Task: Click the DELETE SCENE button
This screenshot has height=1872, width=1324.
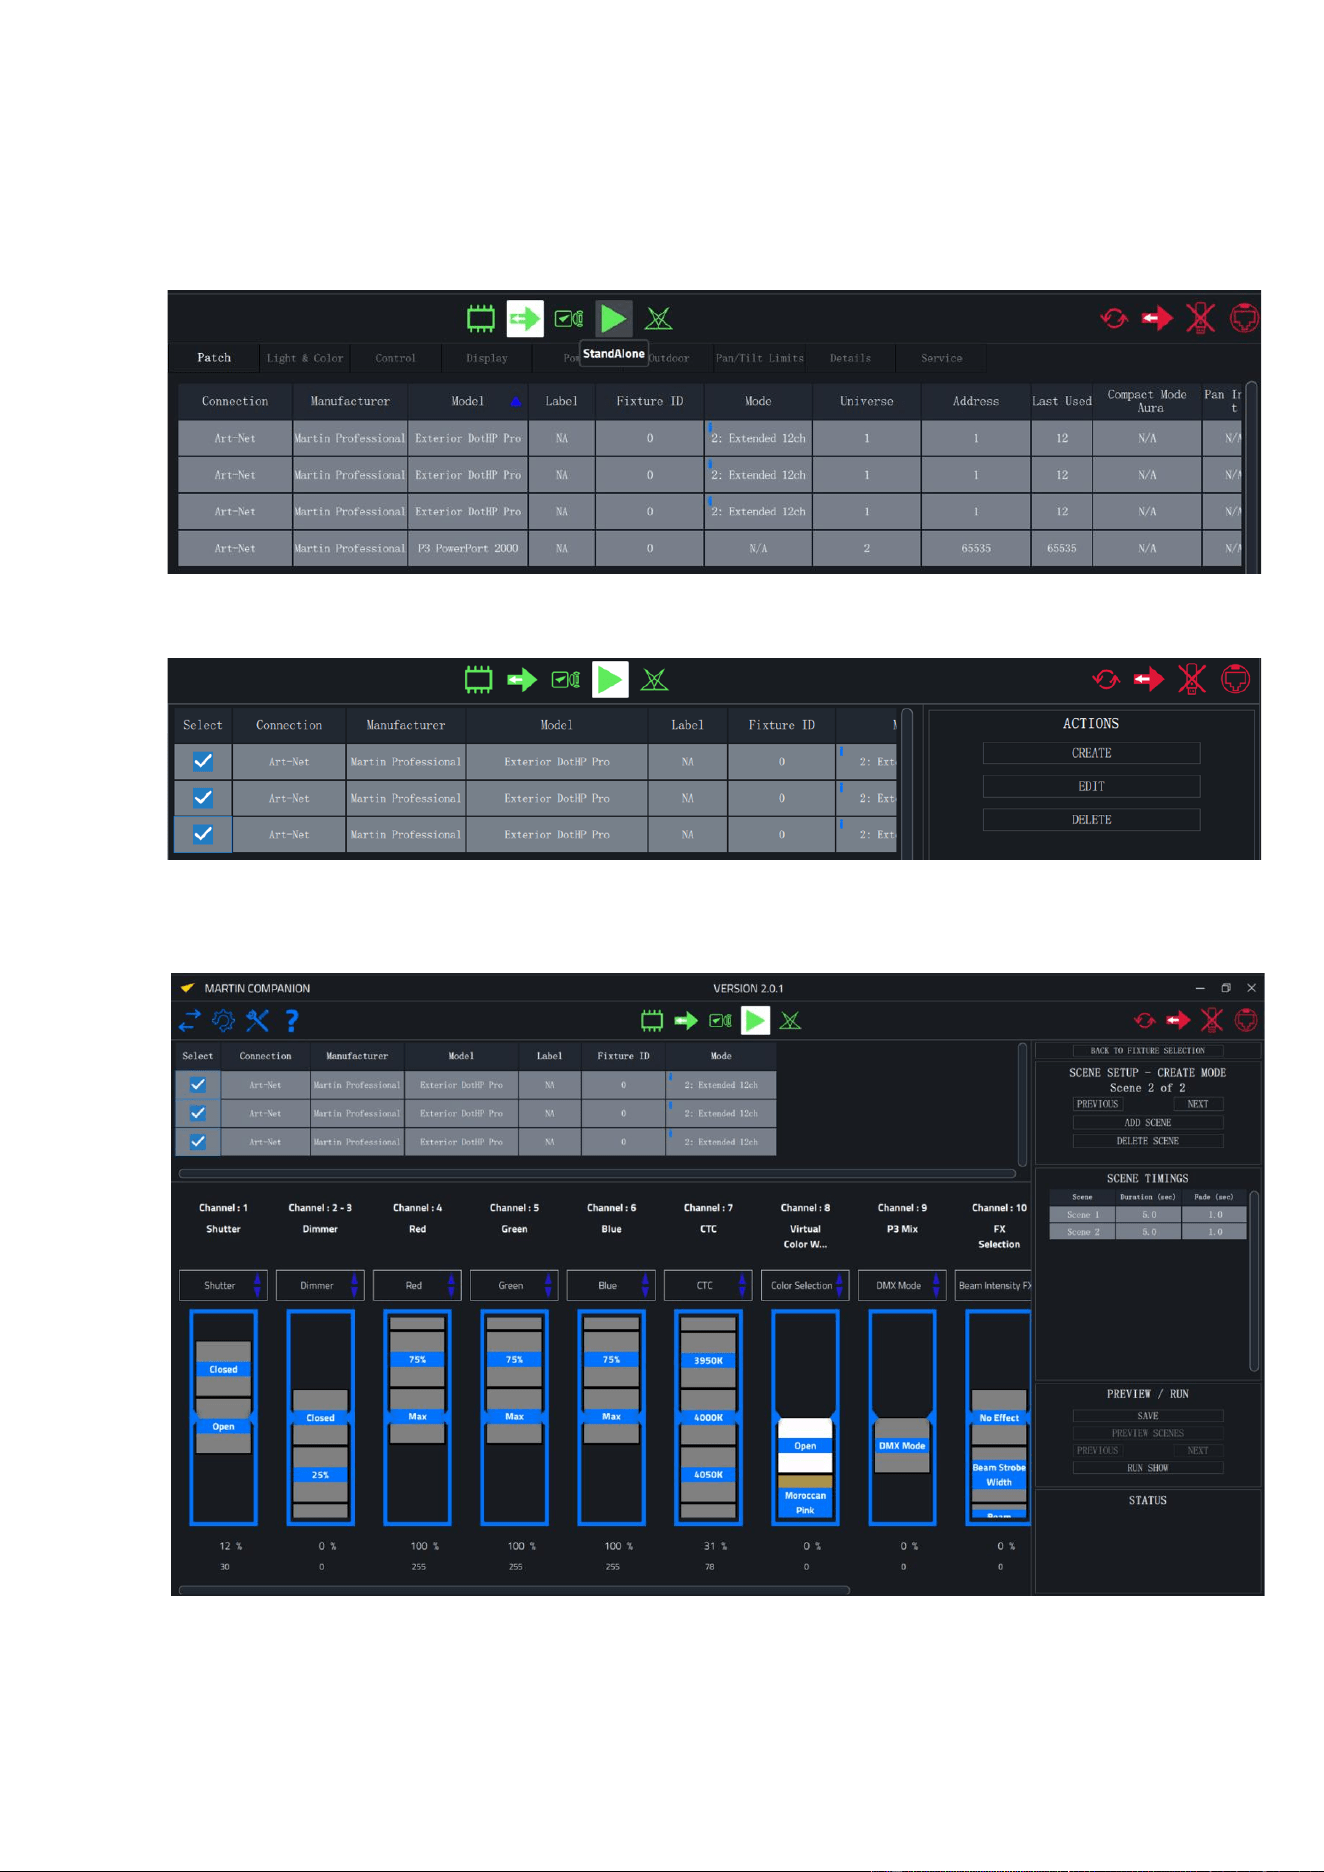Action: click(x=1148, y=1141)
